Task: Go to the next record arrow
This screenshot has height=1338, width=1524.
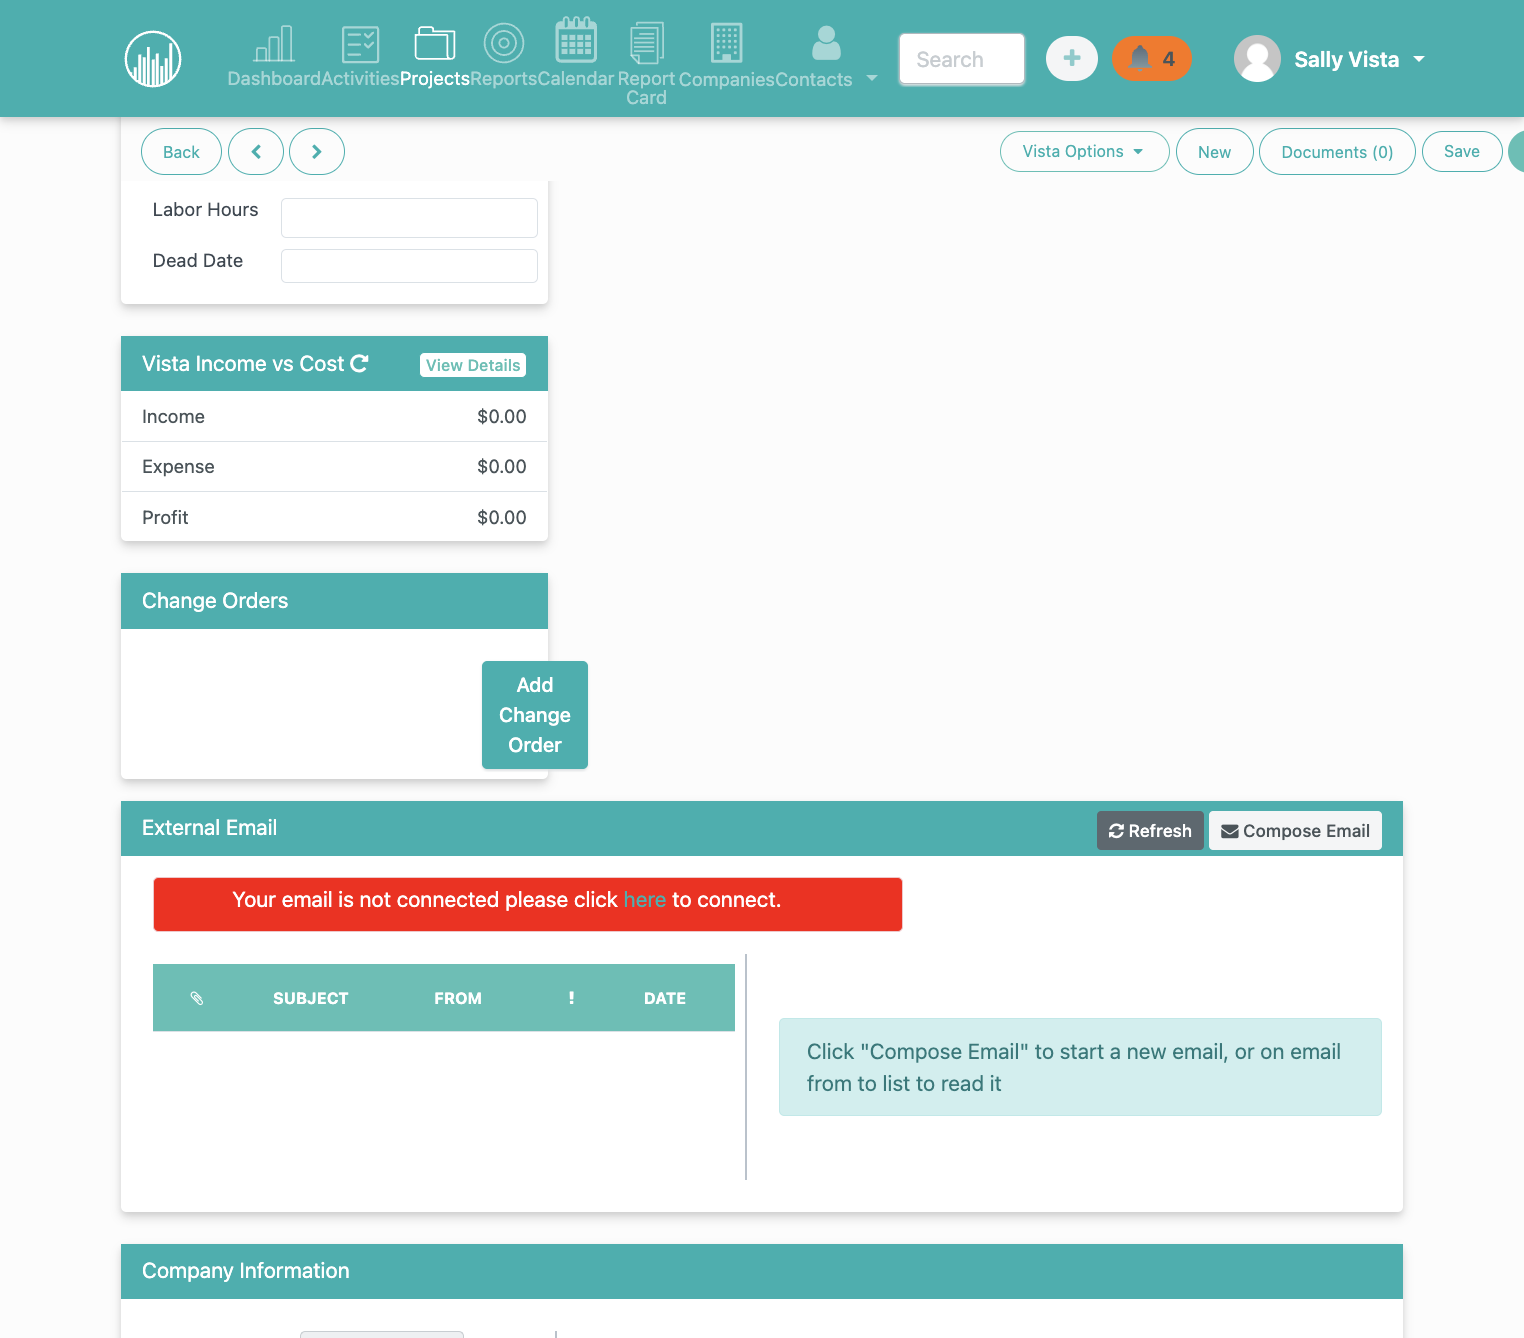Action: coord(317,152)
